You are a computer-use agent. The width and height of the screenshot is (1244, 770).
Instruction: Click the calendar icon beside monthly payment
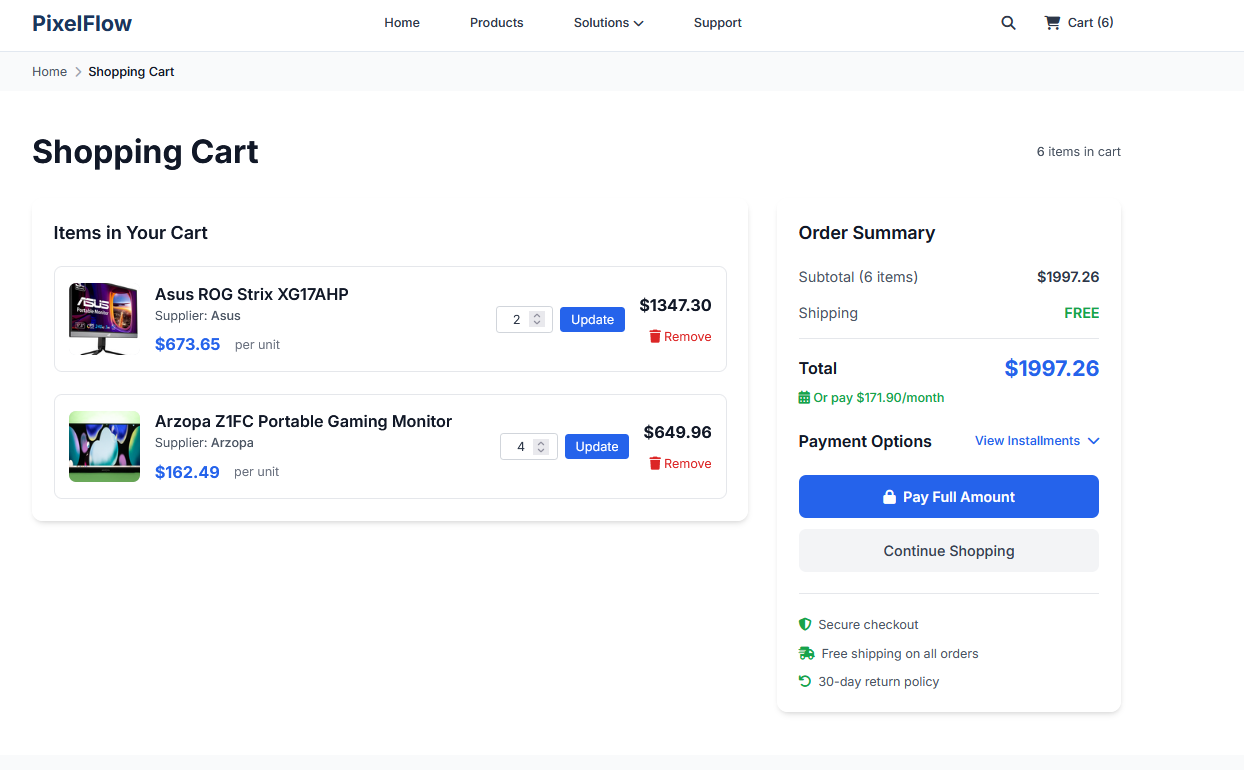pos(804,398)
